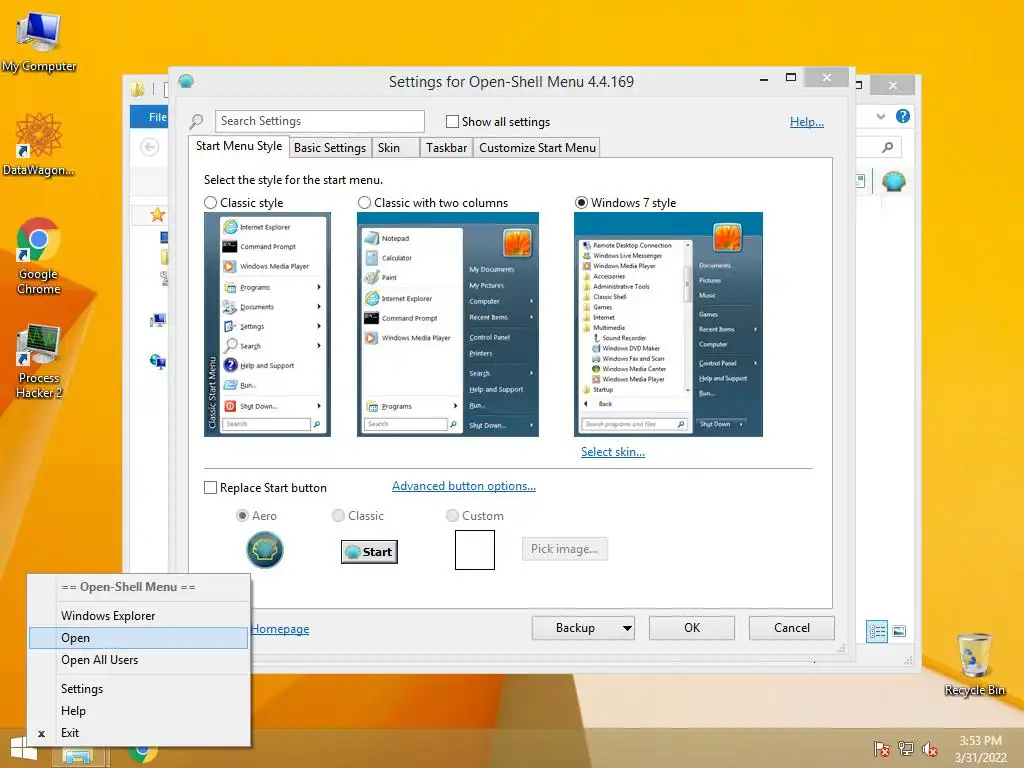
Task: Expand the Explorer ribbon chevron
Action: pyautogui.click(x=880, y=116)
